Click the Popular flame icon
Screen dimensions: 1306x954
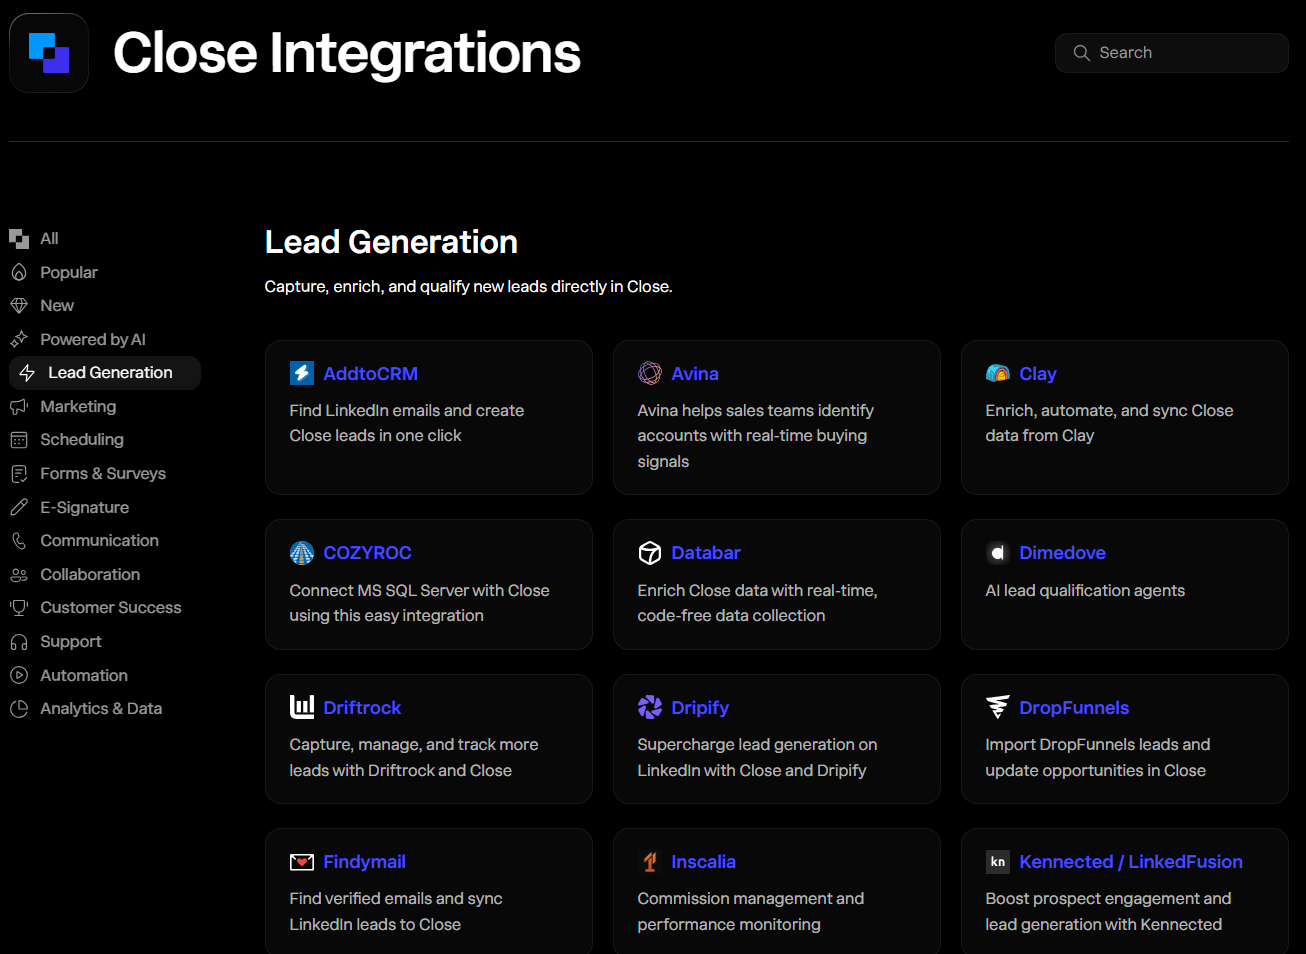tap(19, 272)
